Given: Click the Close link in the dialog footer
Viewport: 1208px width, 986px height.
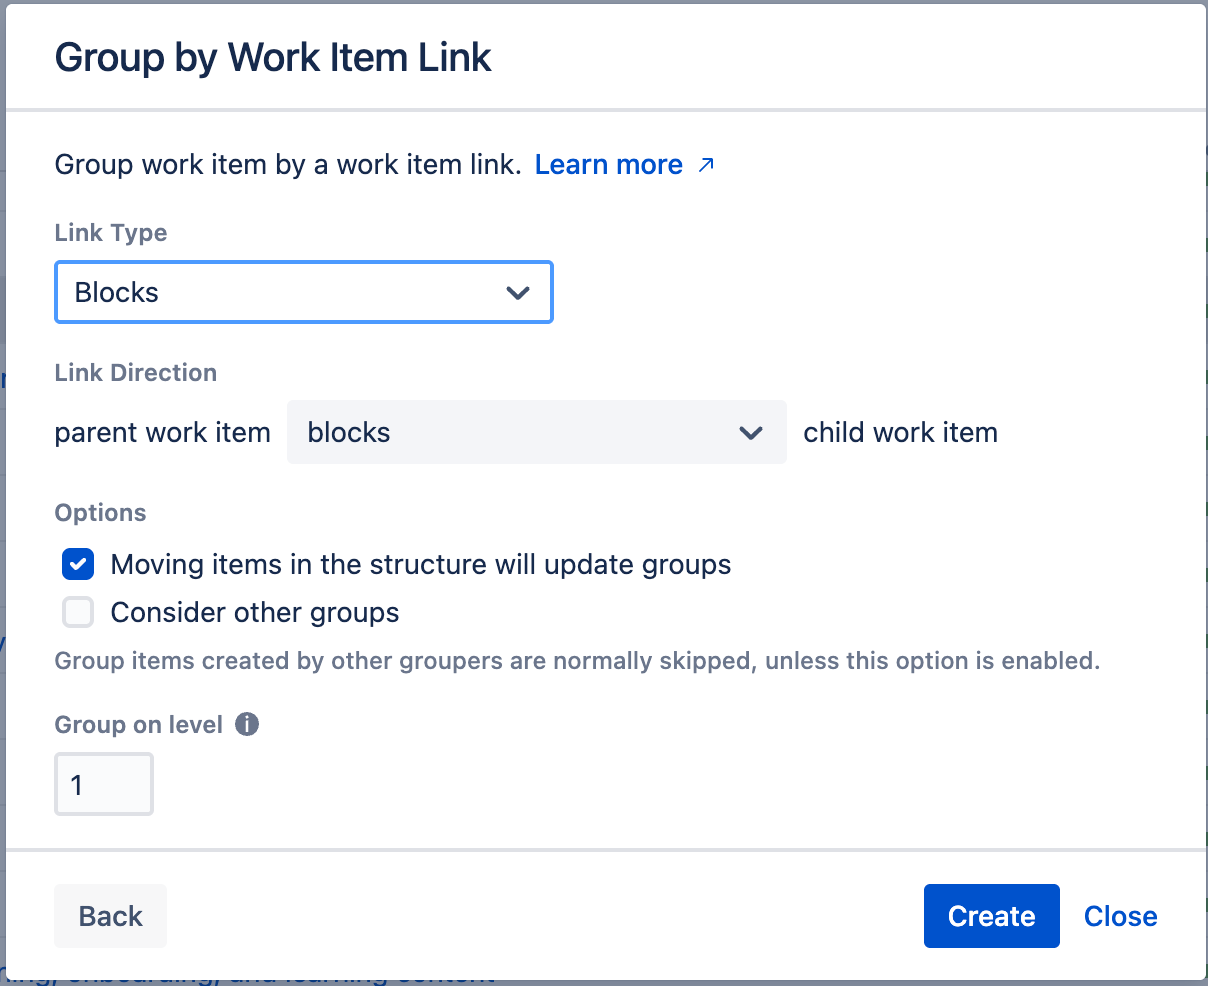Looking at the screenshot, I should [x=1120, y=915].
